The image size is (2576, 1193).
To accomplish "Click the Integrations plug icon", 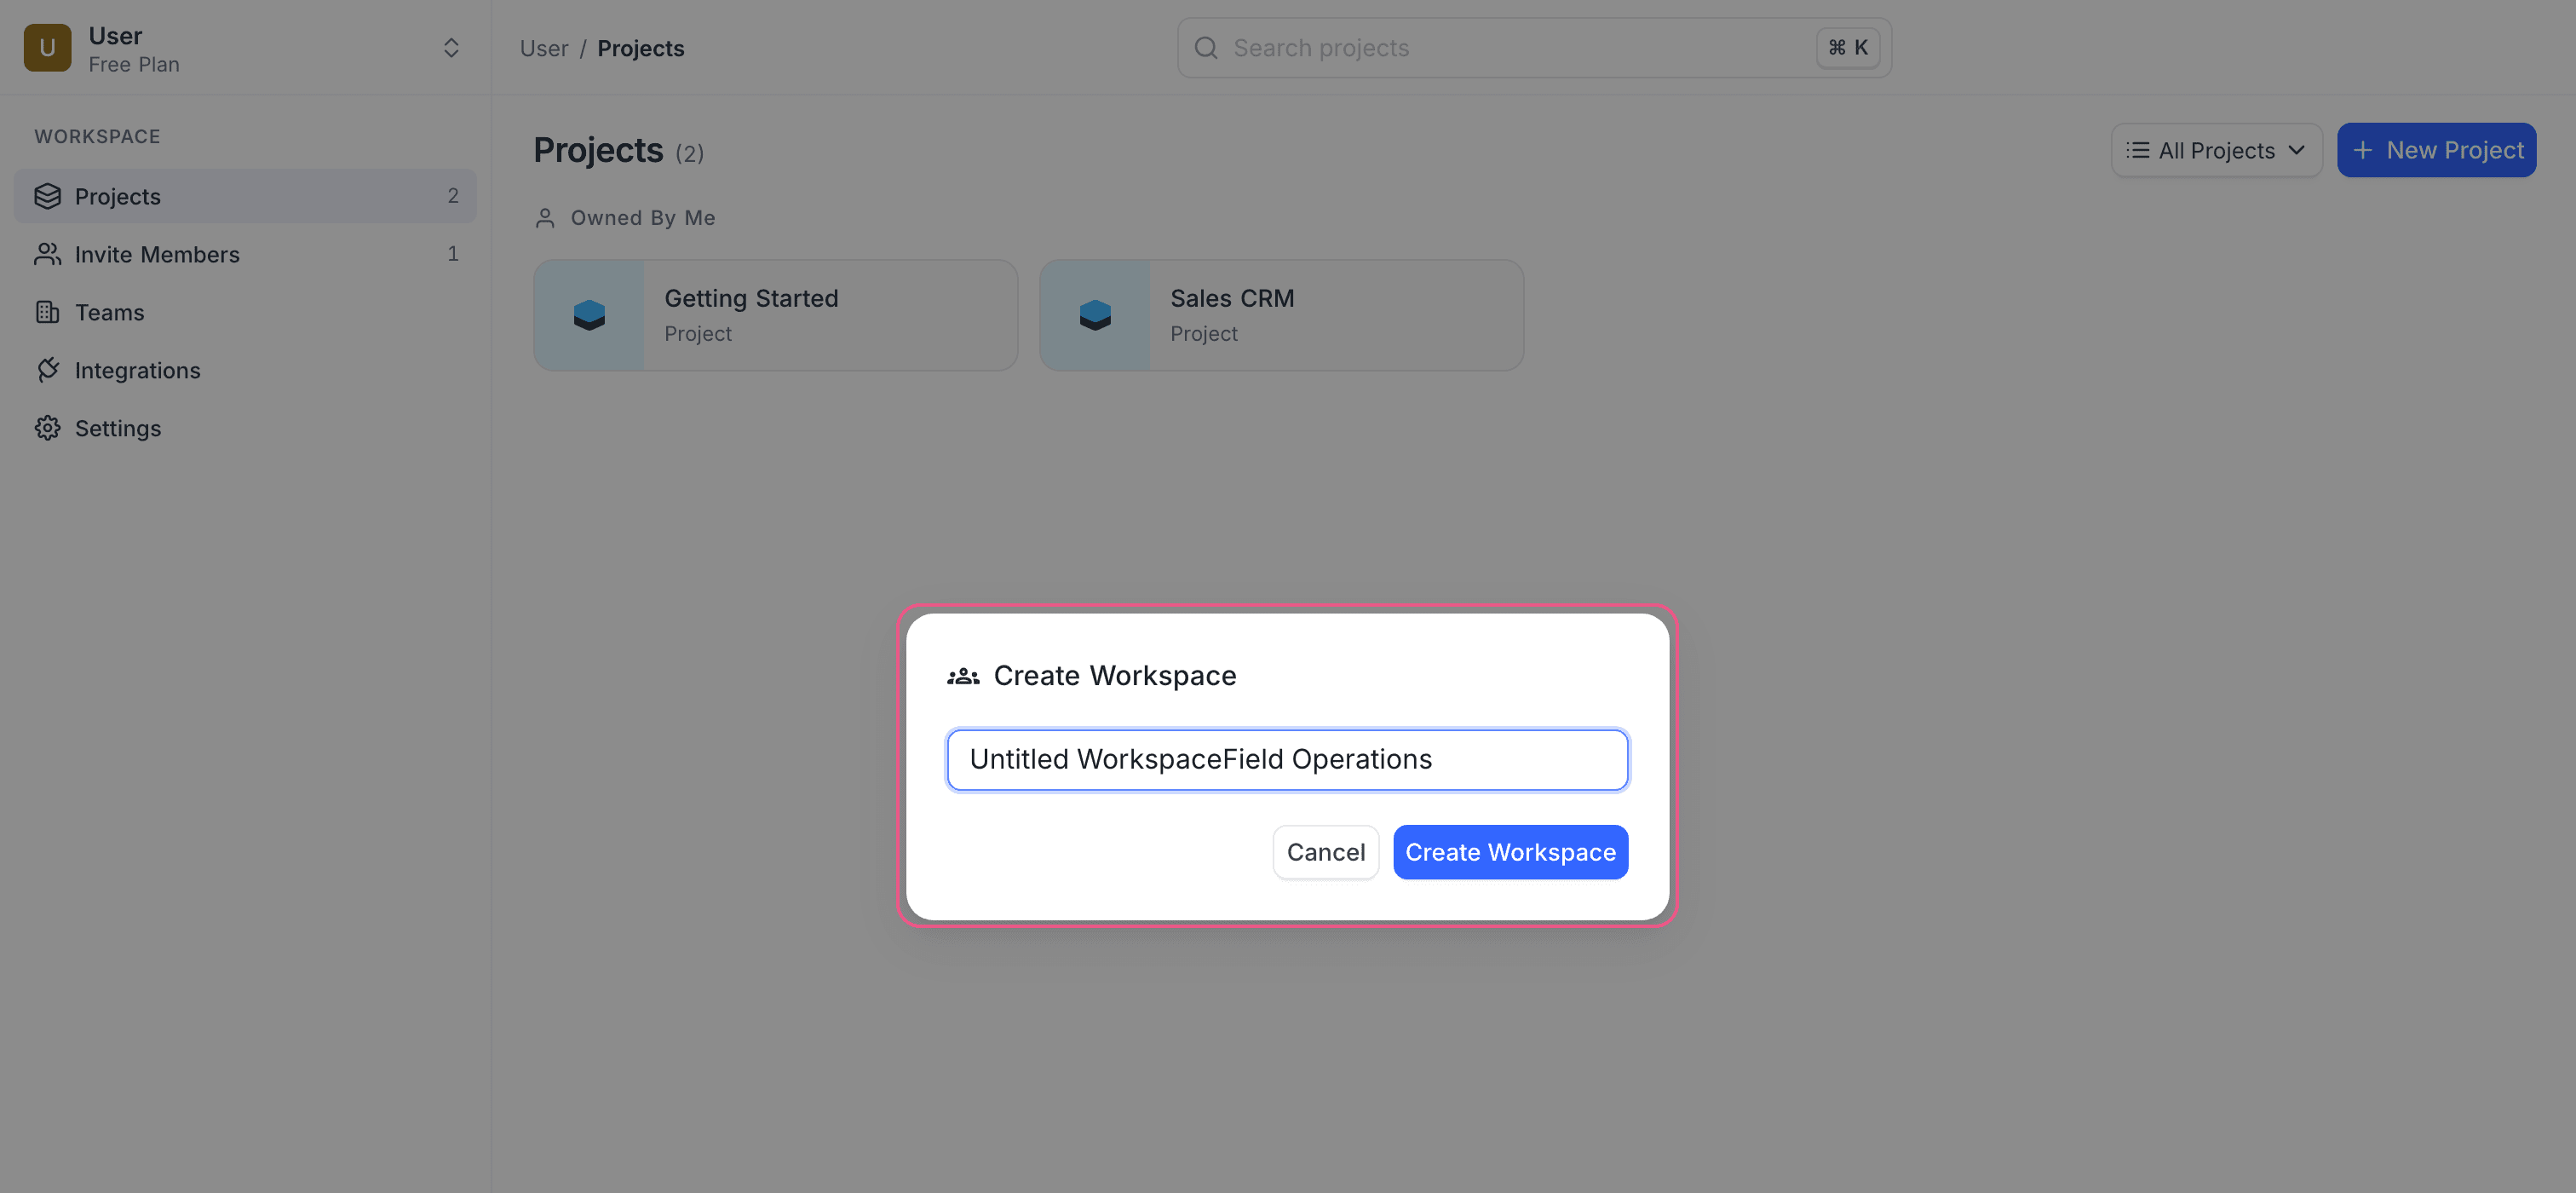I will tap(47, 370).
